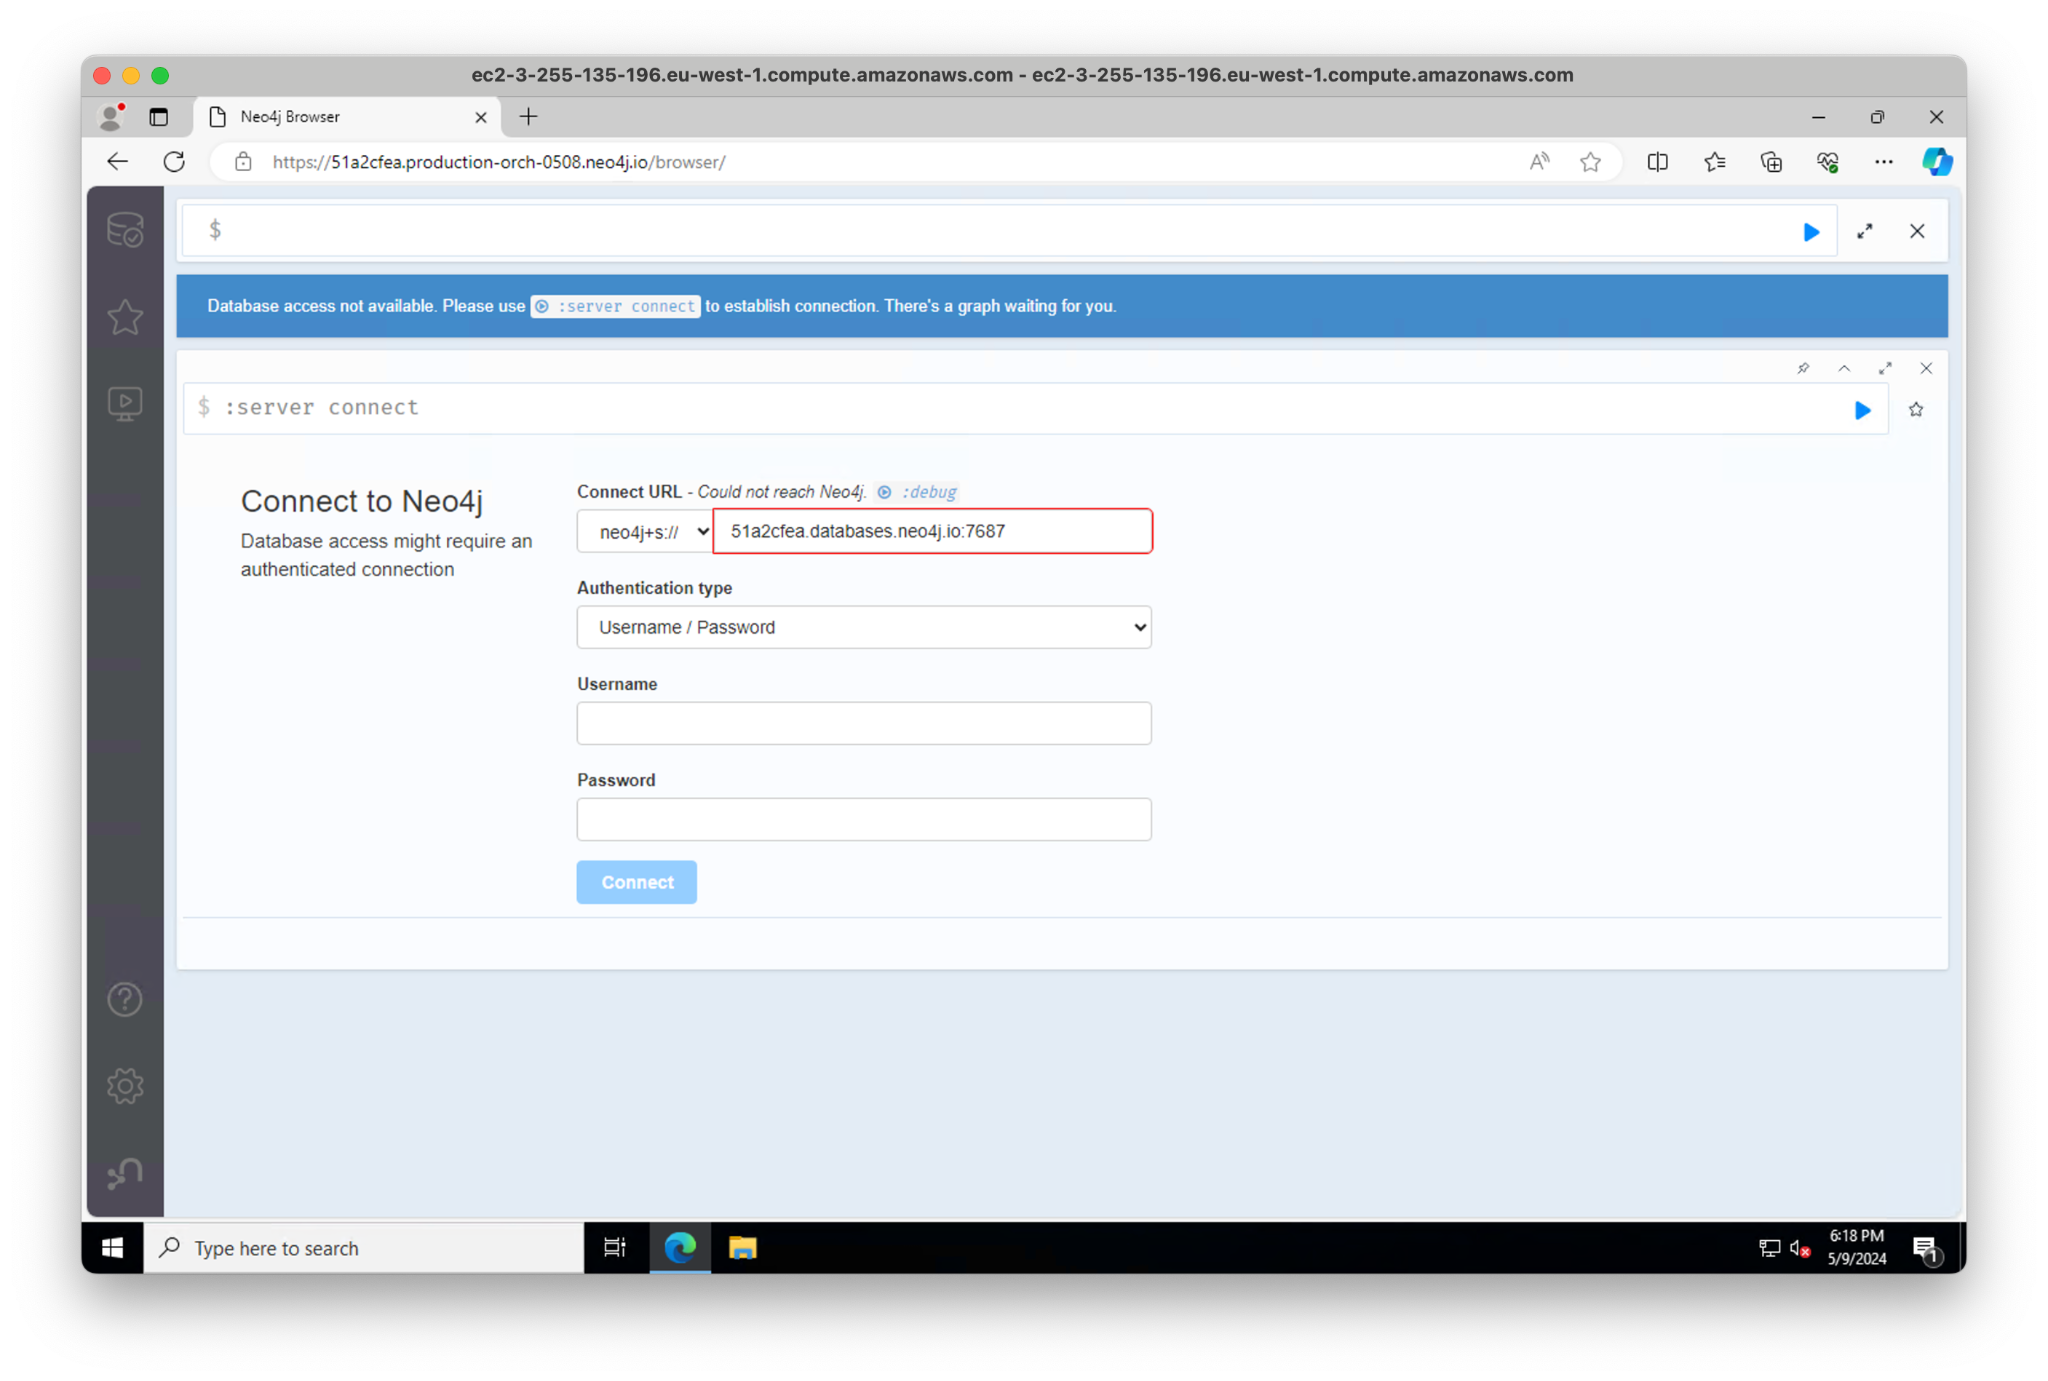Open the Windows notification center
Viewport: 2048px width, 1381px height.
tap(1926, 1248)
